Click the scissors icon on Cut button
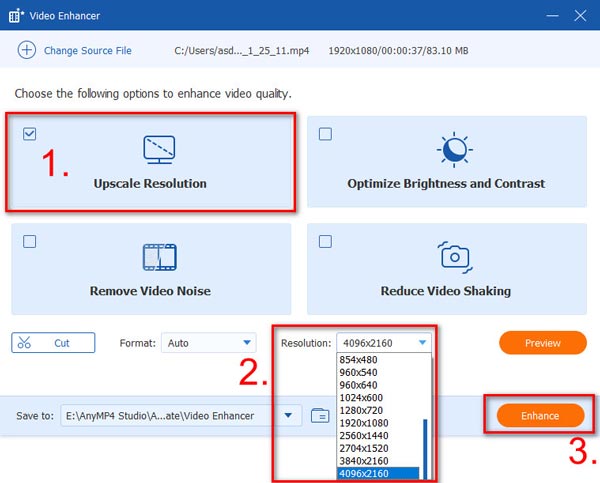 (24, 343)
